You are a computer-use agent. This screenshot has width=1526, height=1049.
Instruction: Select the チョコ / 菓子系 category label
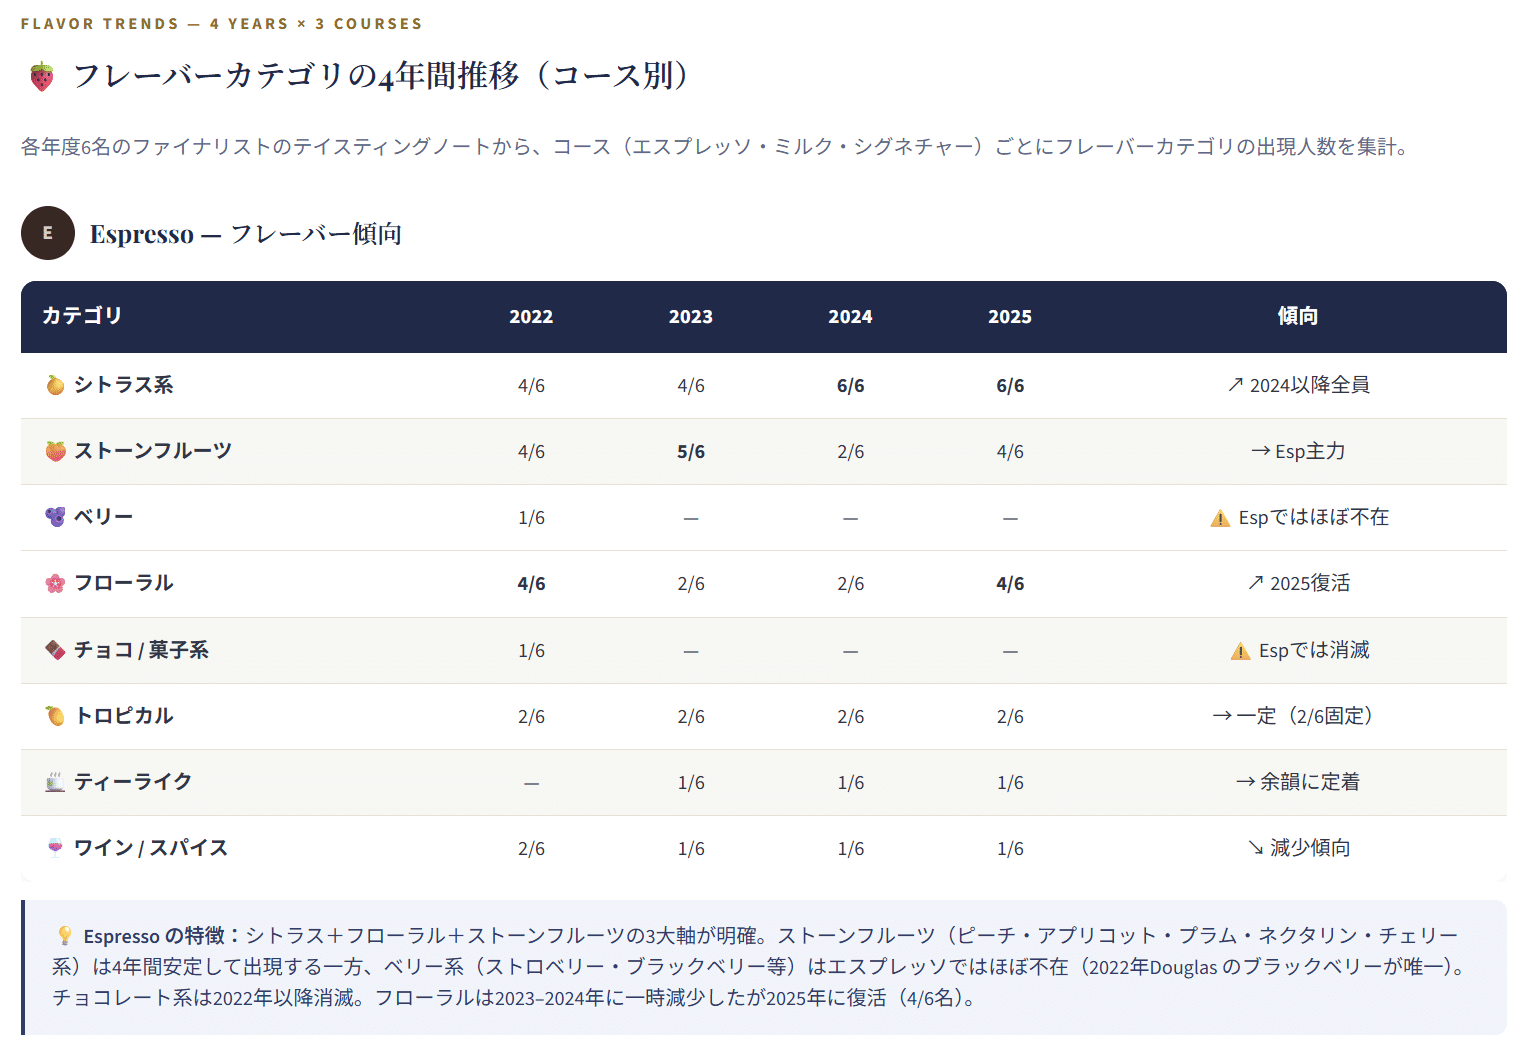click(x=141, y=650)
